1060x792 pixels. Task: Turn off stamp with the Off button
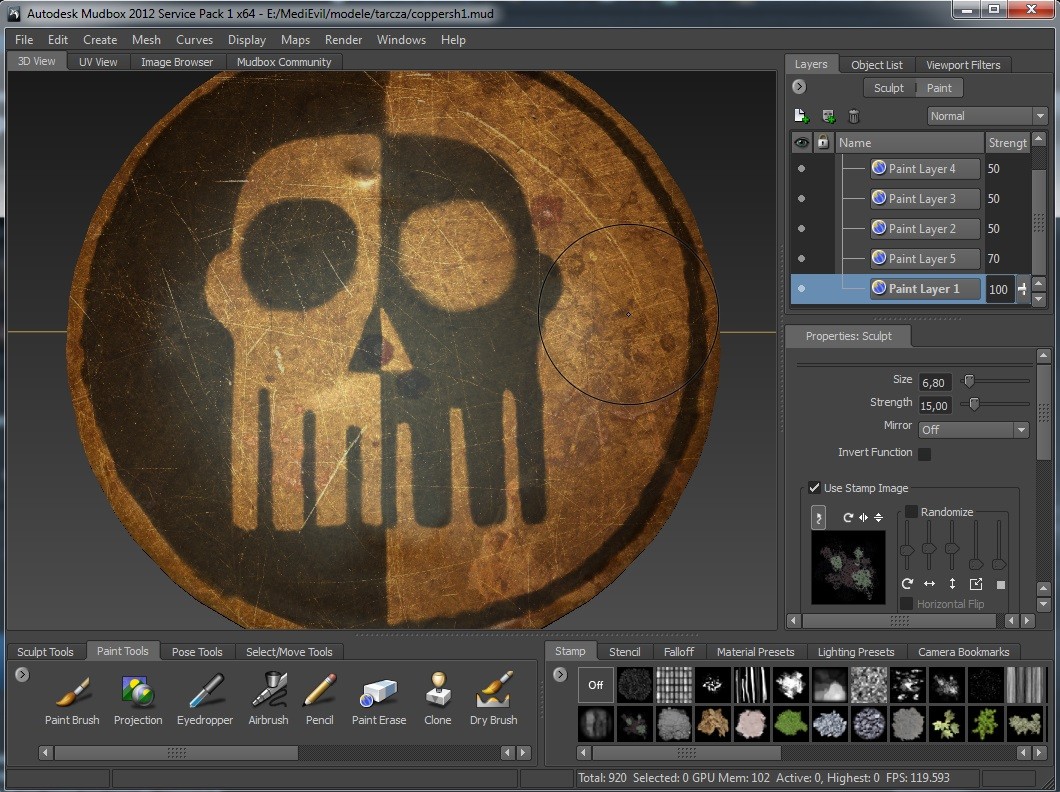point(596,685)
